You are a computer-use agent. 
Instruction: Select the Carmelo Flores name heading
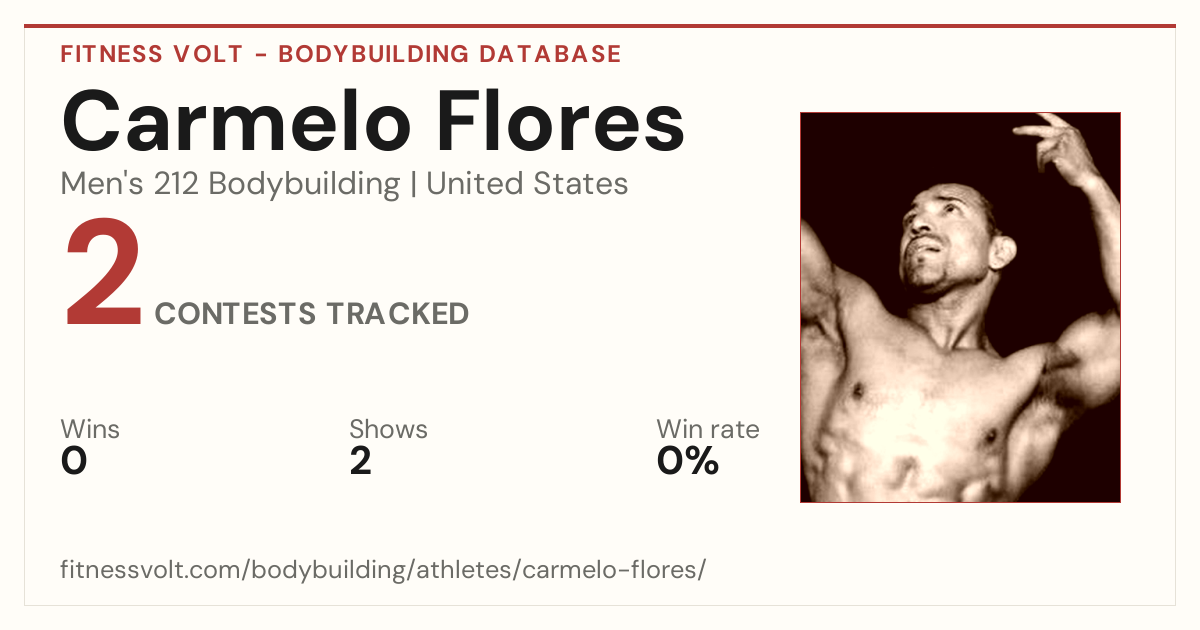point(373,120)
